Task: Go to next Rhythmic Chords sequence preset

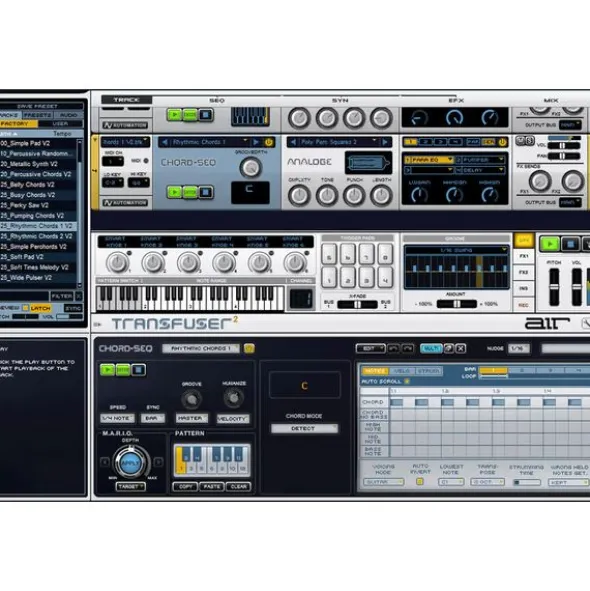Action: [x=256, y=142]
